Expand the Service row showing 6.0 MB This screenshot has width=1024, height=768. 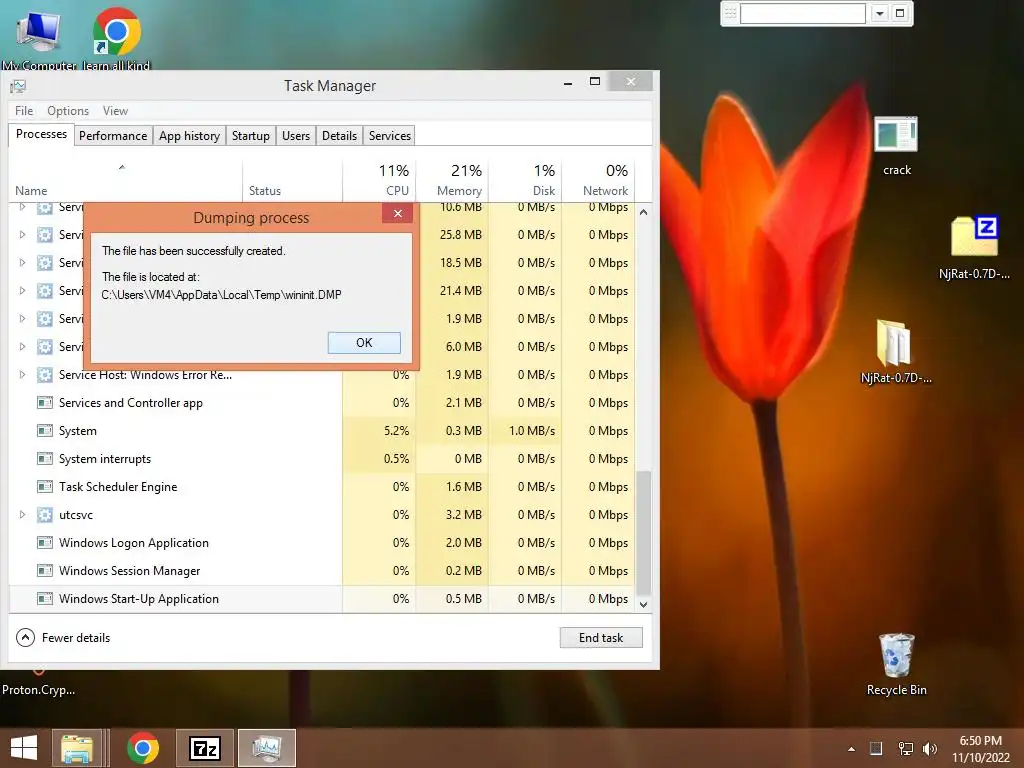pos(22,347)
